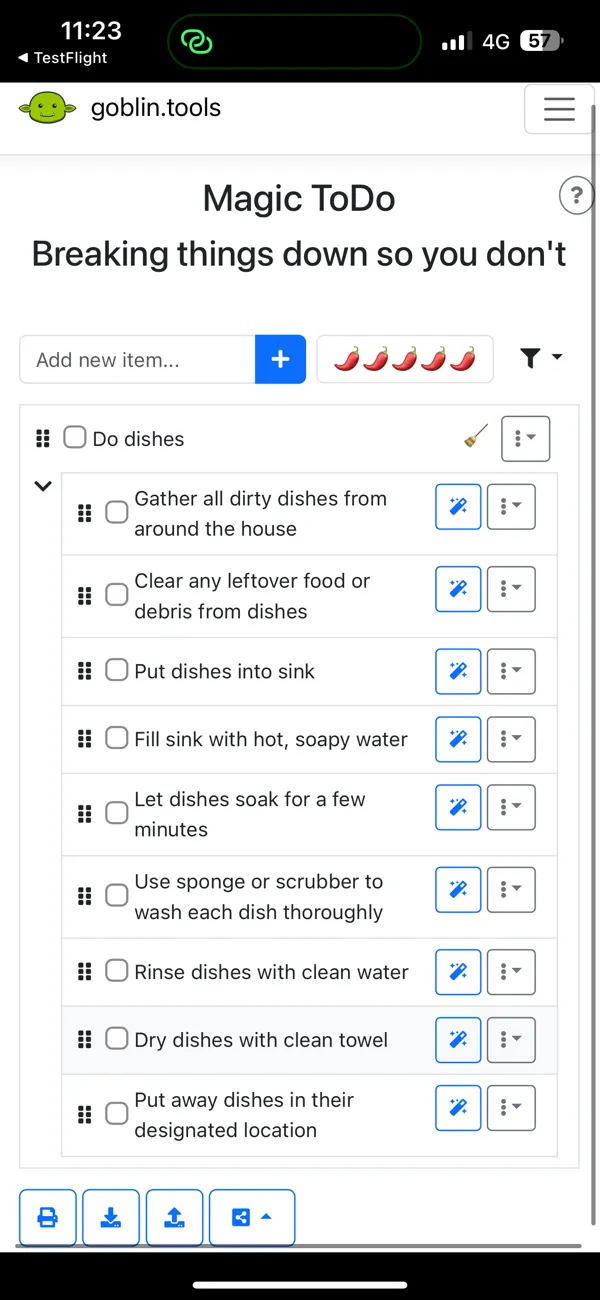Click the help question mark button
Viewport: 600px width, 1300px height.
coord(576,195)
